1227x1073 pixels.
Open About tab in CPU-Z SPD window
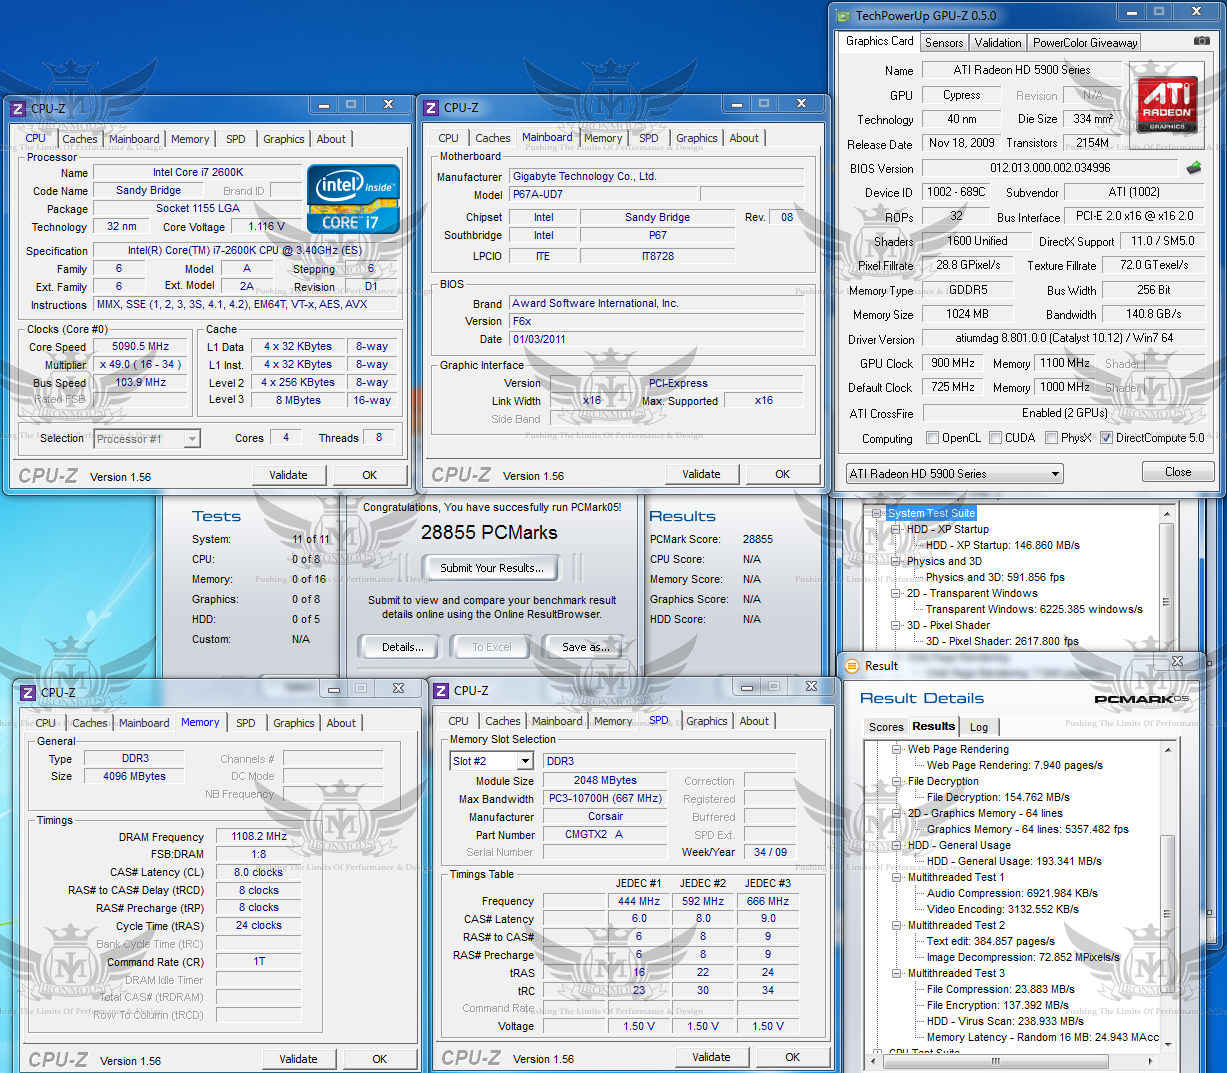point(754,721)
